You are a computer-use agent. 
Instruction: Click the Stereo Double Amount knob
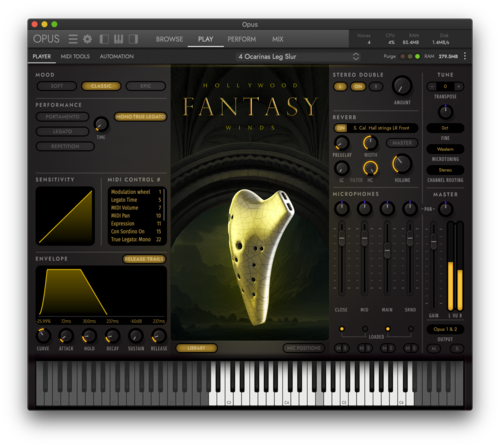point(402,86)
